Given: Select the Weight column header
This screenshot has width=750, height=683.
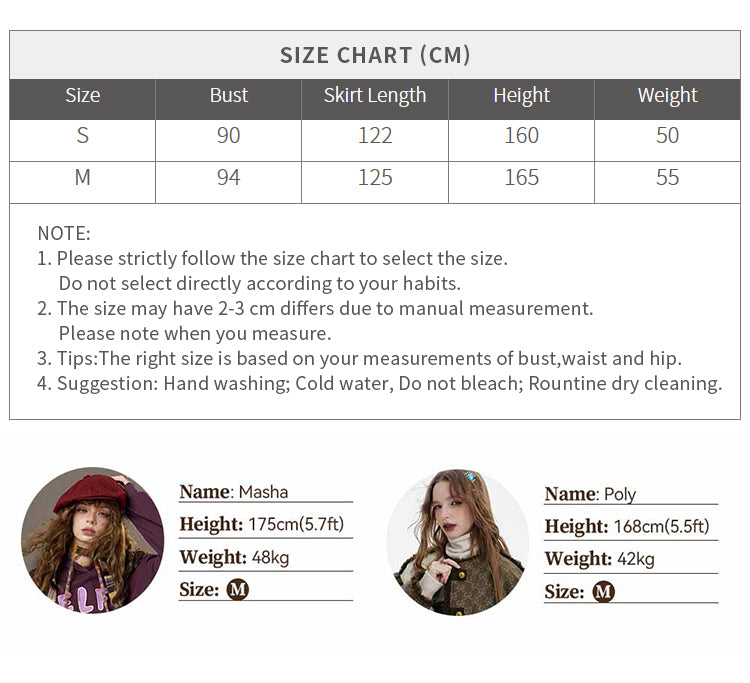Looking at the screenshot, I should (667, 95).
